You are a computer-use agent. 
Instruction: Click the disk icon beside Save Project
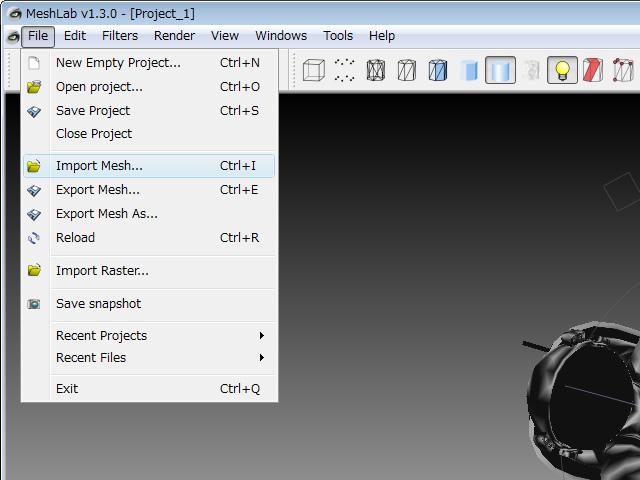(x=34, y=111)
